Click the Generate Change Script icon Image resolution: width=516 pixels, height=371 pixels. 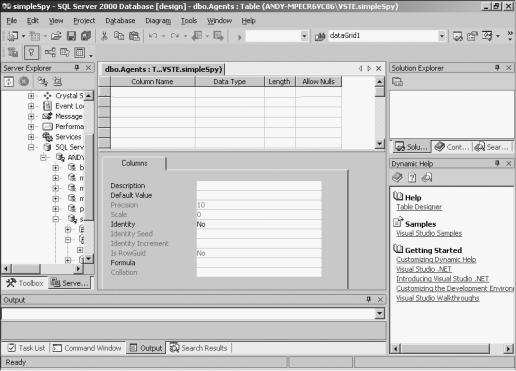click(x=13, y=52)
